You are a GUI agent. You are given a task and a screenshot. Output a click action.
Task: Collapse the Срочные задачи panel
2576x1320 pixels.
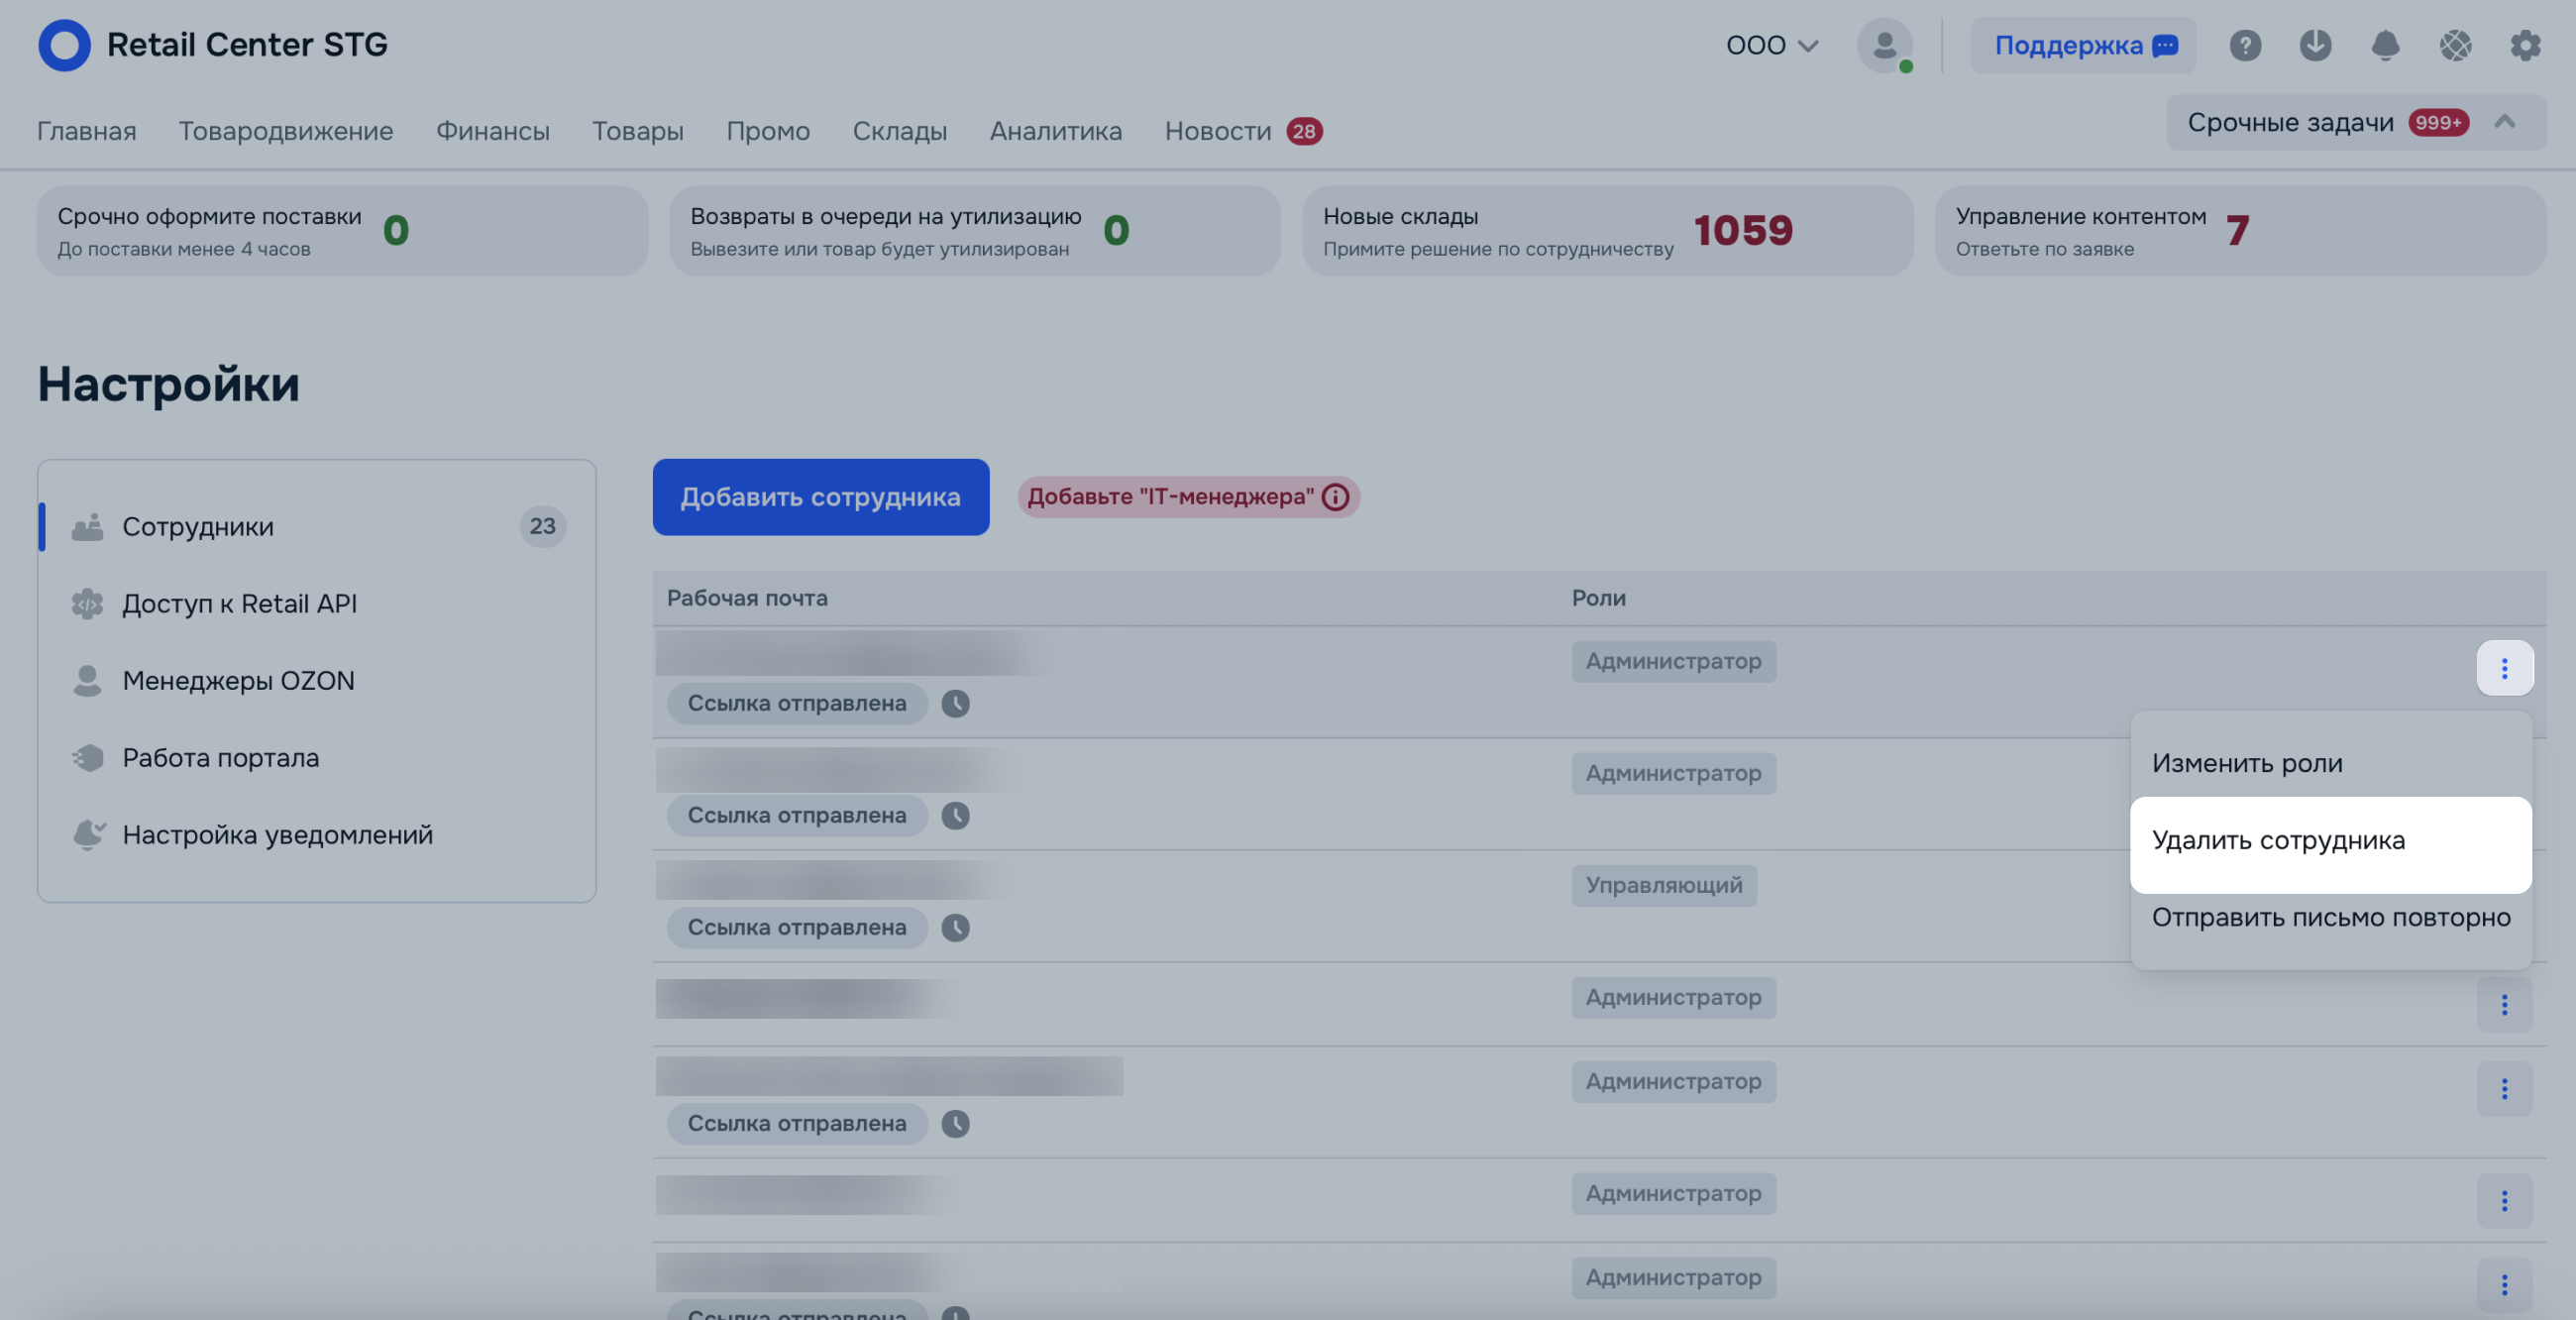2504,122
